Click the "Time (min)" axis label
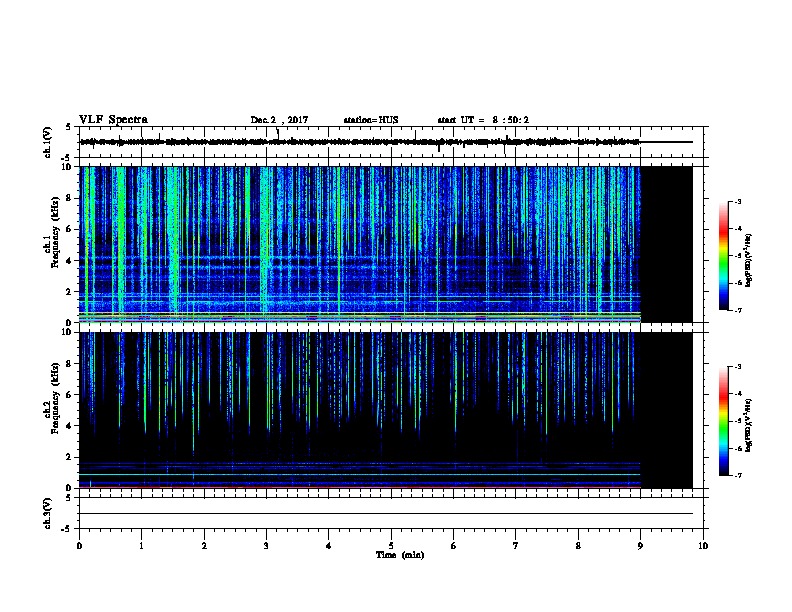This screenshot has width=792, height=612. click(400, 555)
